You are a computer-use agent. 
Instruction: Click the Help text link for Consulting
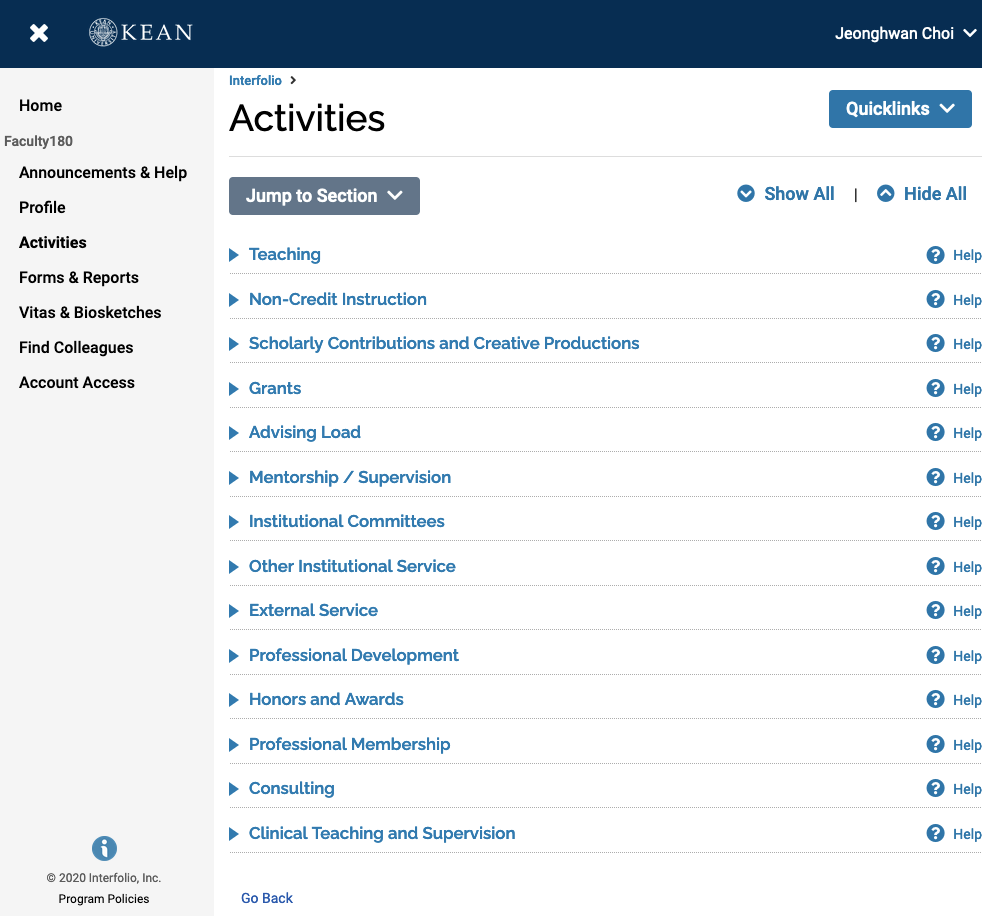click(x=967, y=789)
